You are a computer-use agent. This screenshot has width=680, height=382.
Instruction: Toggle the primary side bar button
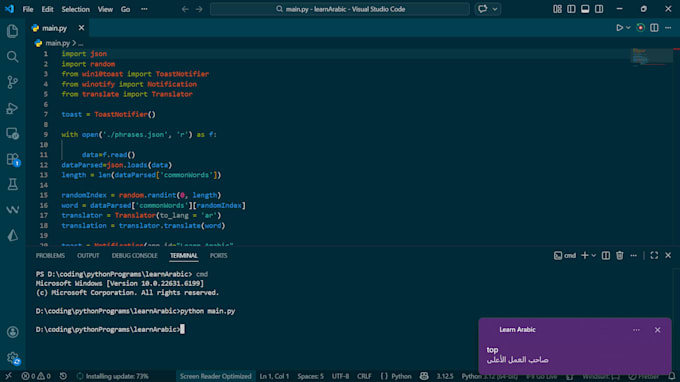(x=571, y=9)
